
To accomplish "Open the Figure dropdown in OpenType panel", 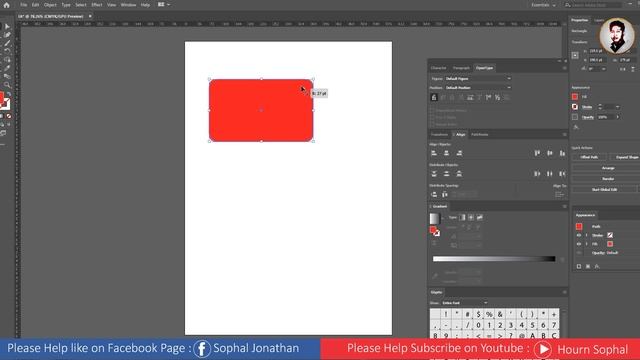I will point(478,78).
